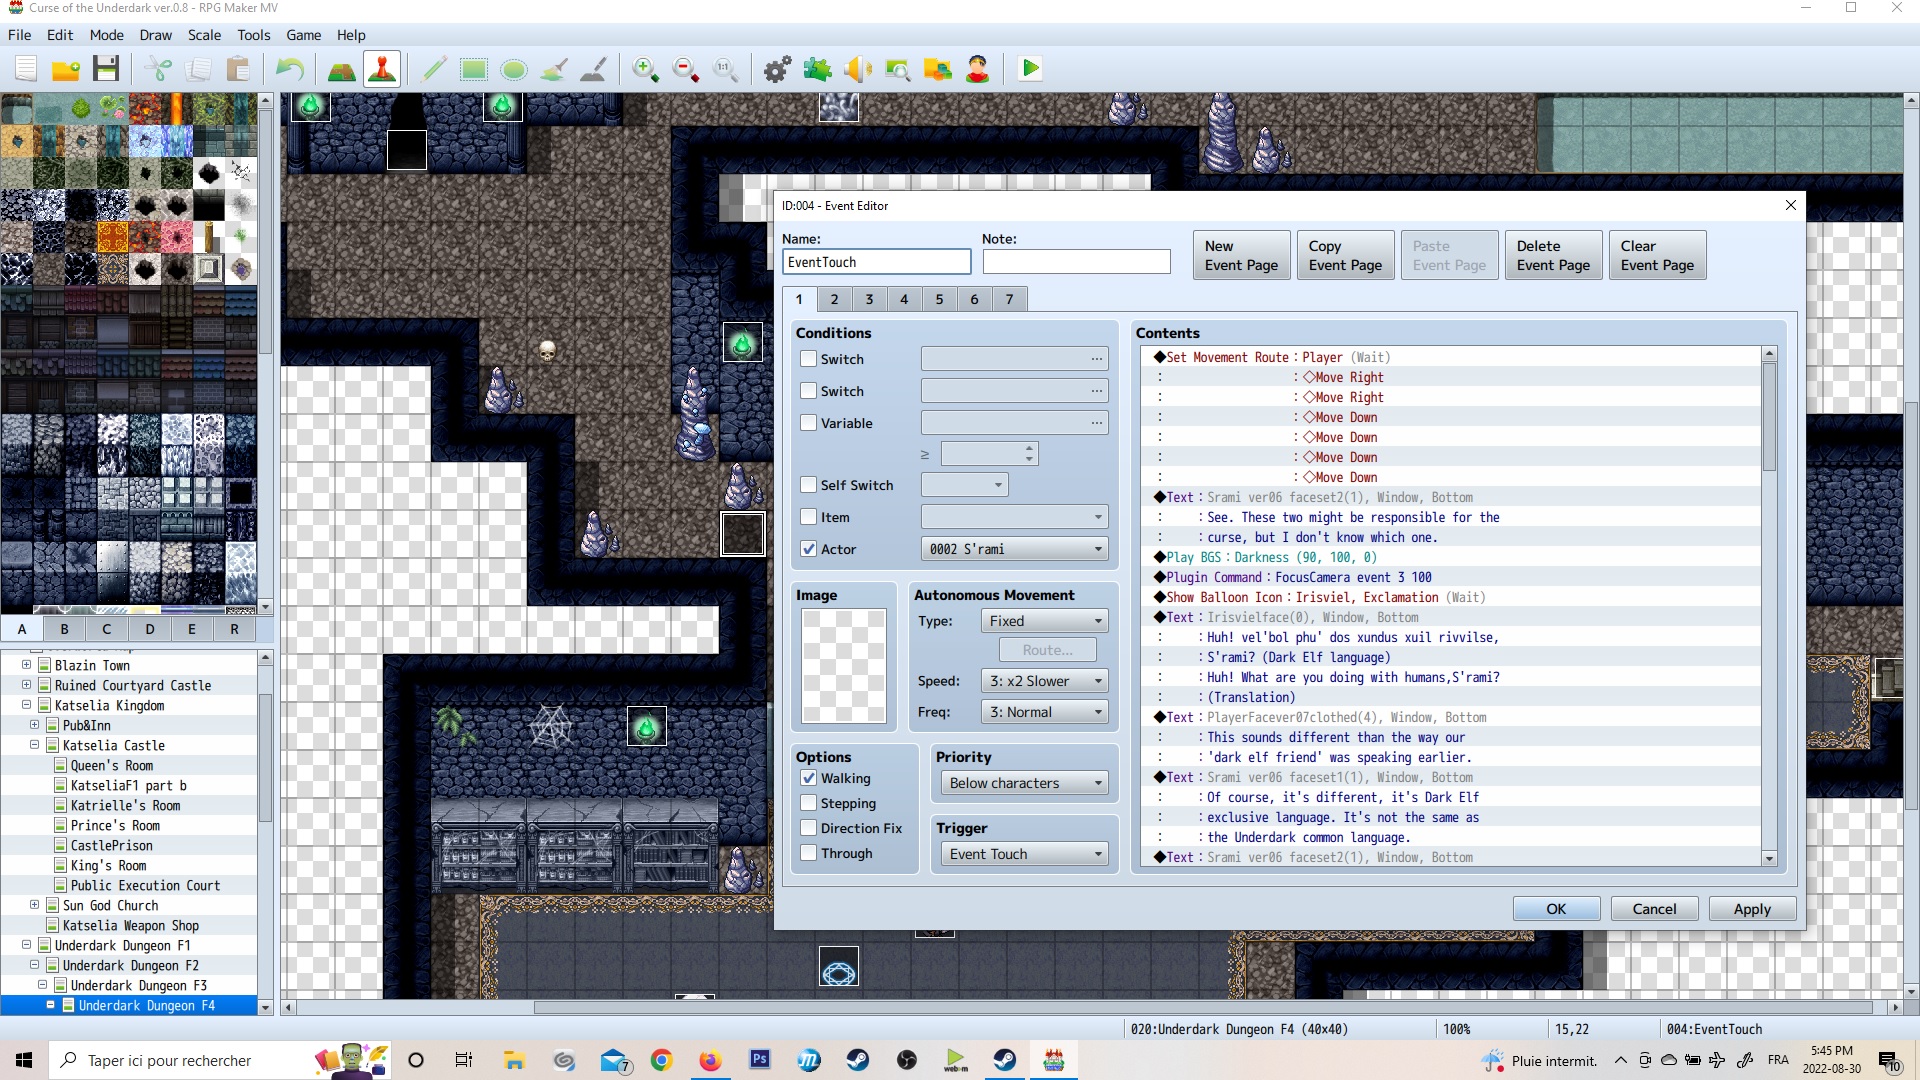
Task: Select the pencil/draw tool in toolbar
Action: pyautogui.click(x=435, y=69)
